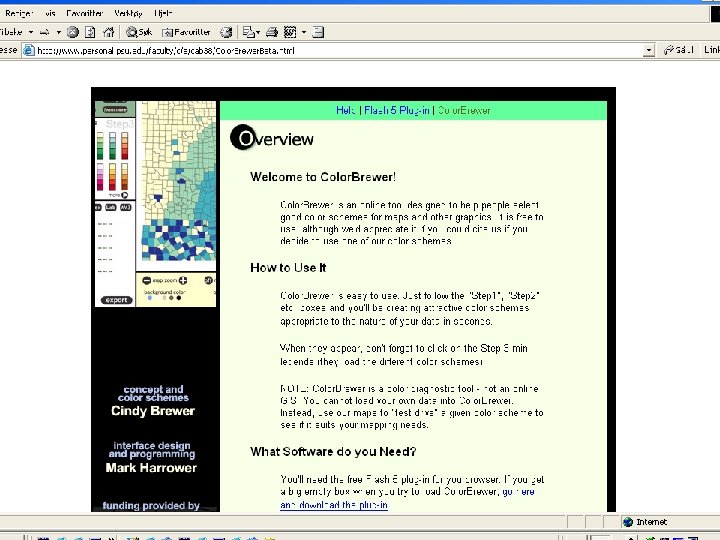Click the 'How to Use It' heading
The height and width of the screenshot is (540, 720).
coord(288,268)
